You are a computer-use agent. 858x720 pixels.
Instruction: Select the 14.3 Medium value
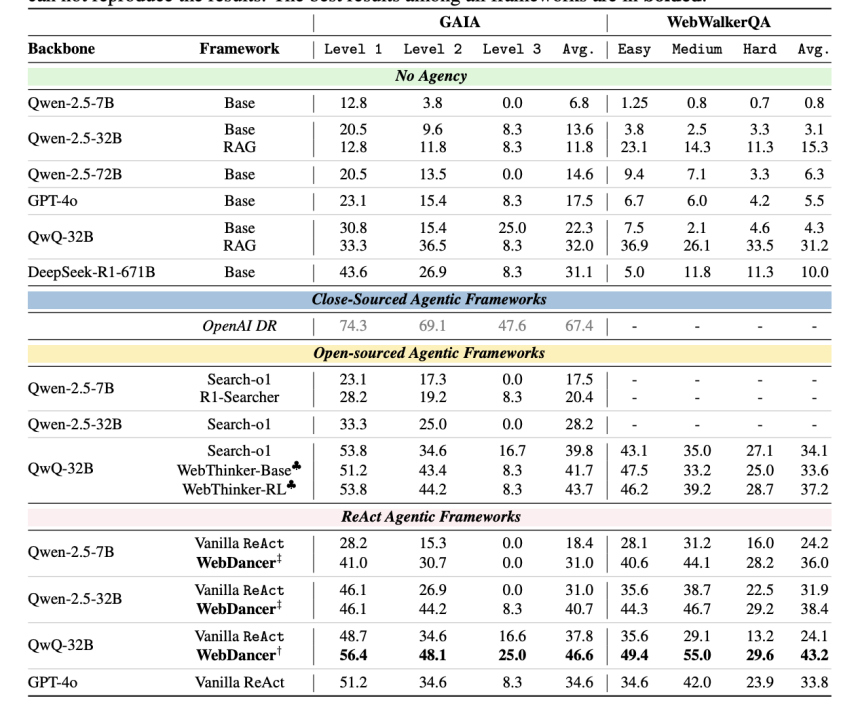coord(697,147)
